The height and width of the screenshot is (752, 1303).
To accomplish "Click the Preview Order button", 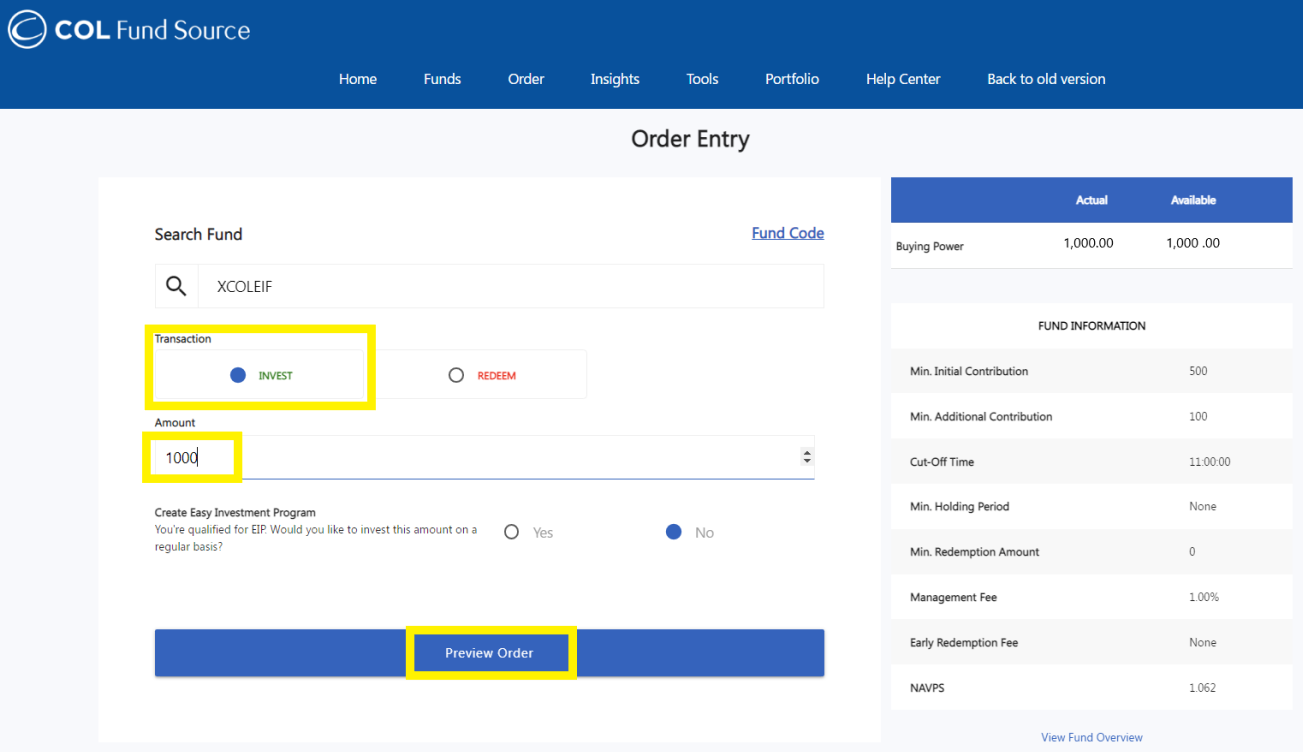I will 489,653.
